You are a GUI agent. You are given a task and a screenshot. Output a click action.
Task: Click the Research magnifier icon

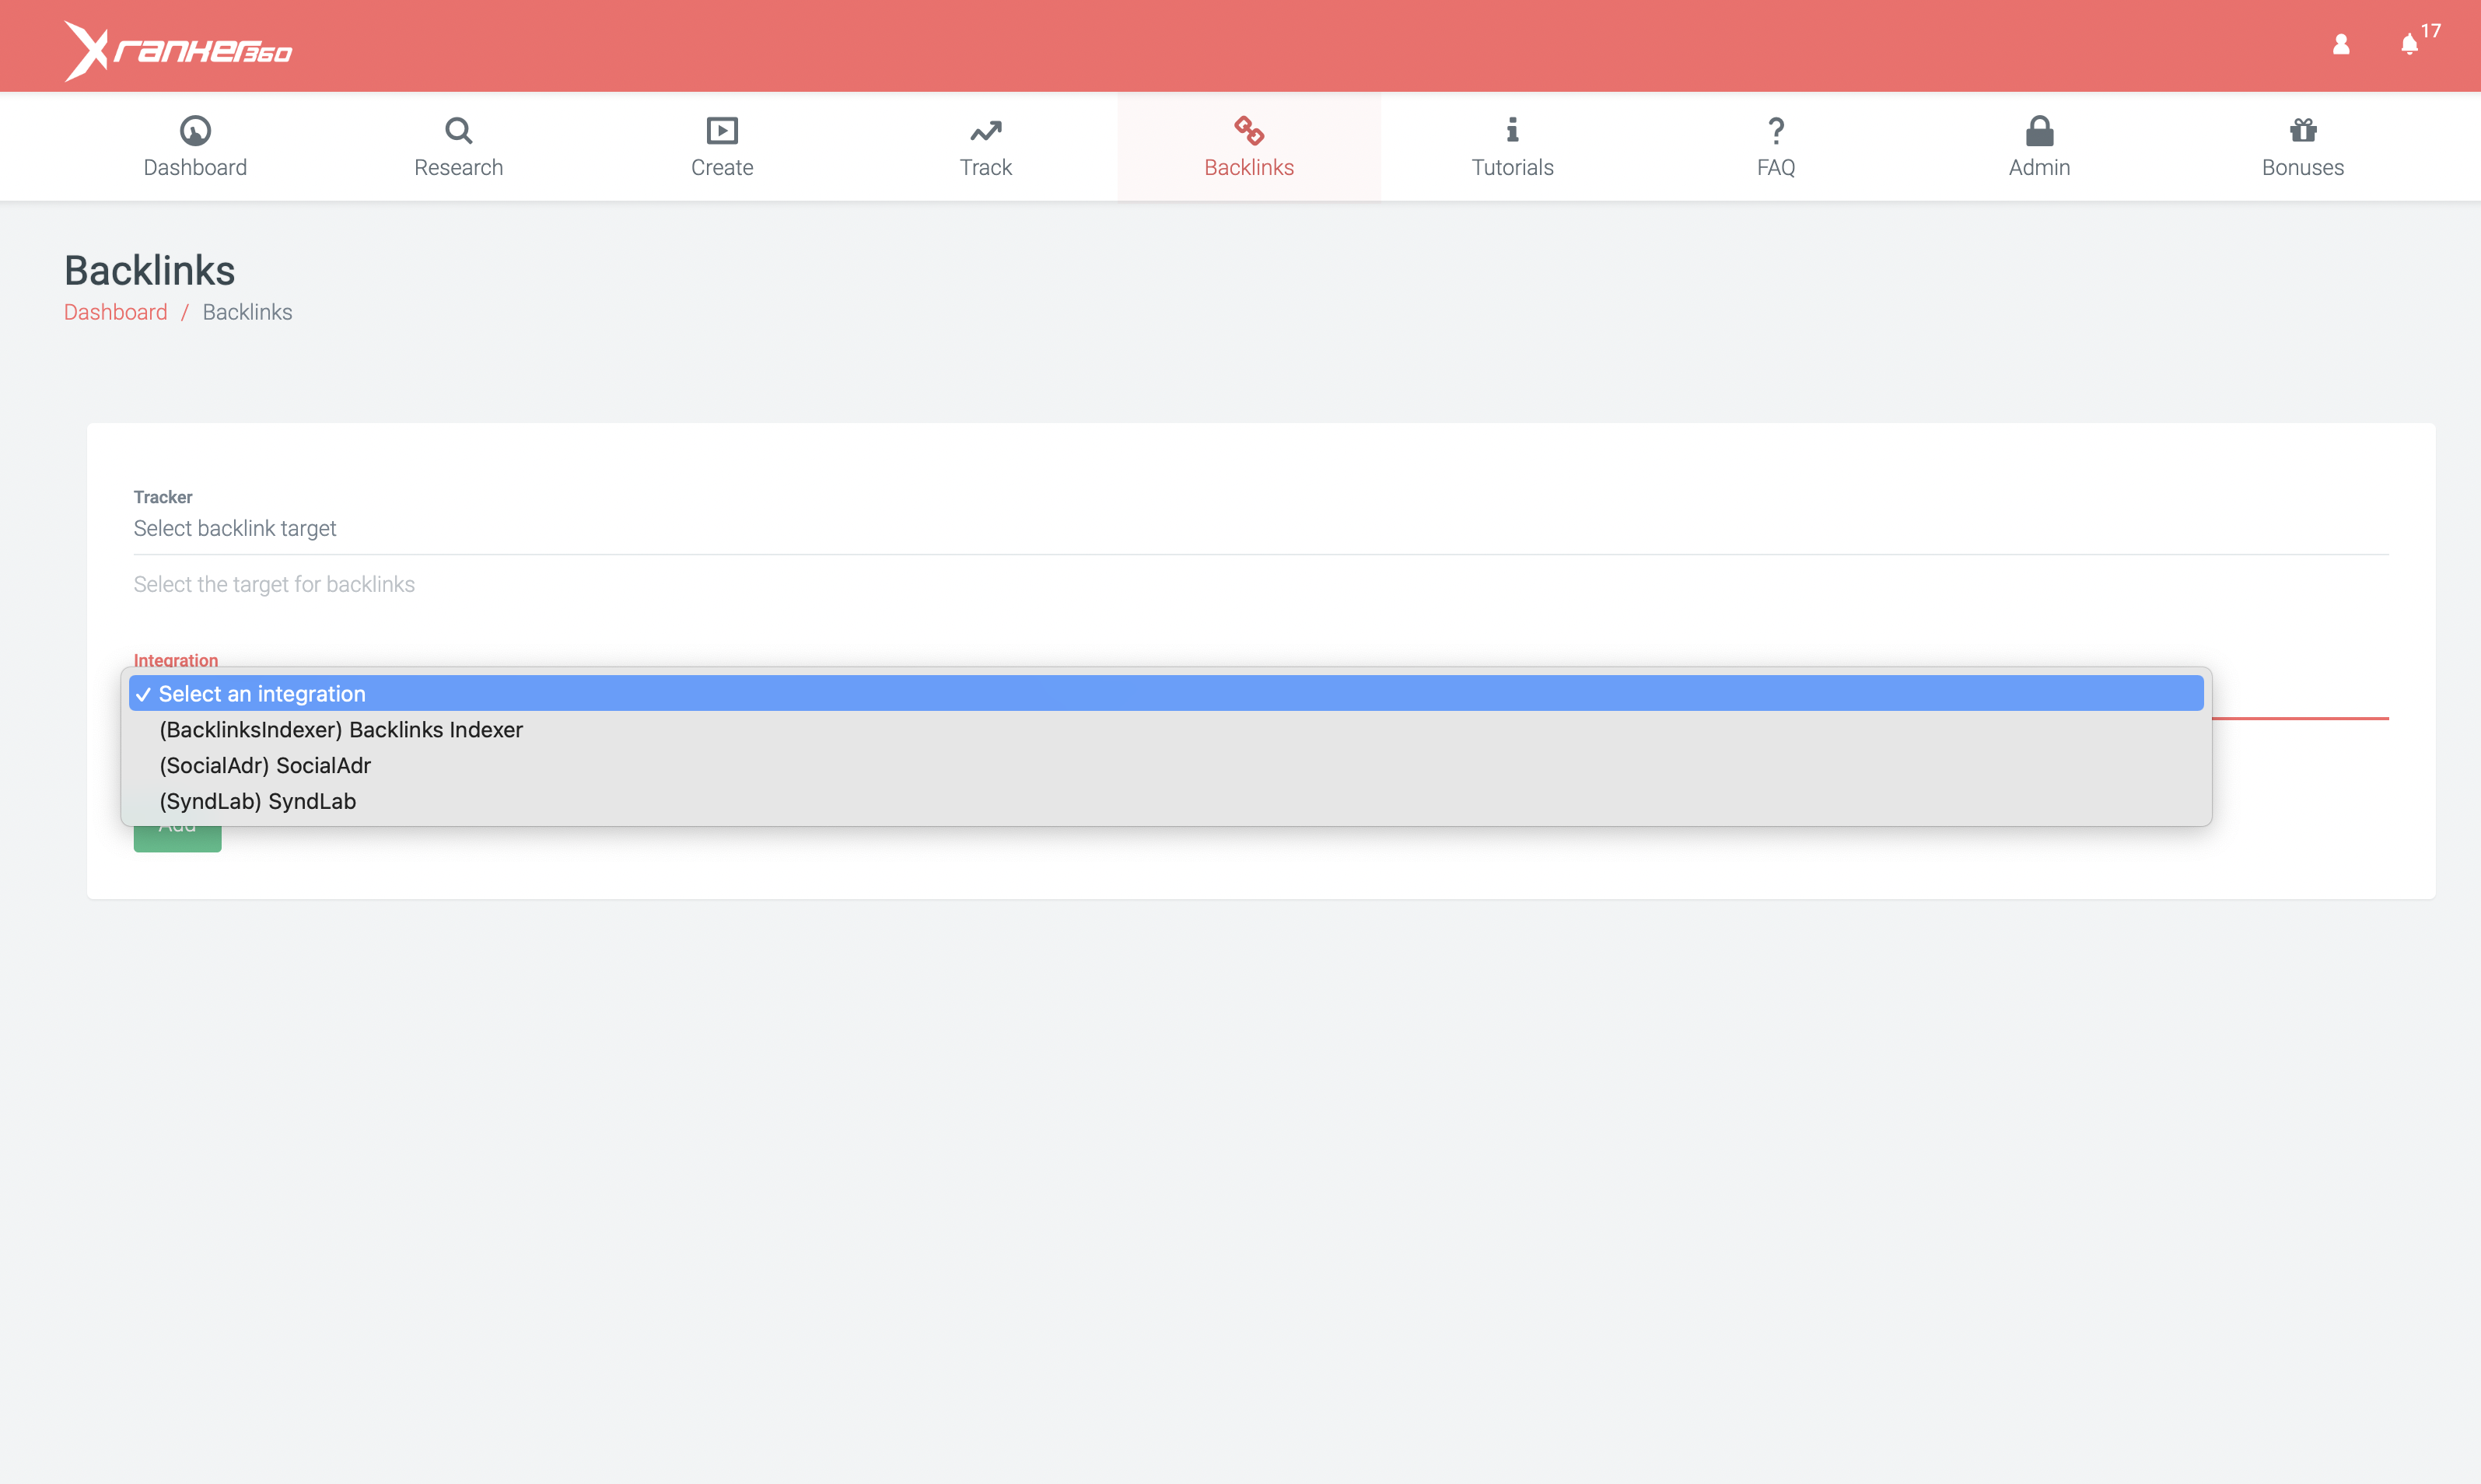(x=459, y=130)
